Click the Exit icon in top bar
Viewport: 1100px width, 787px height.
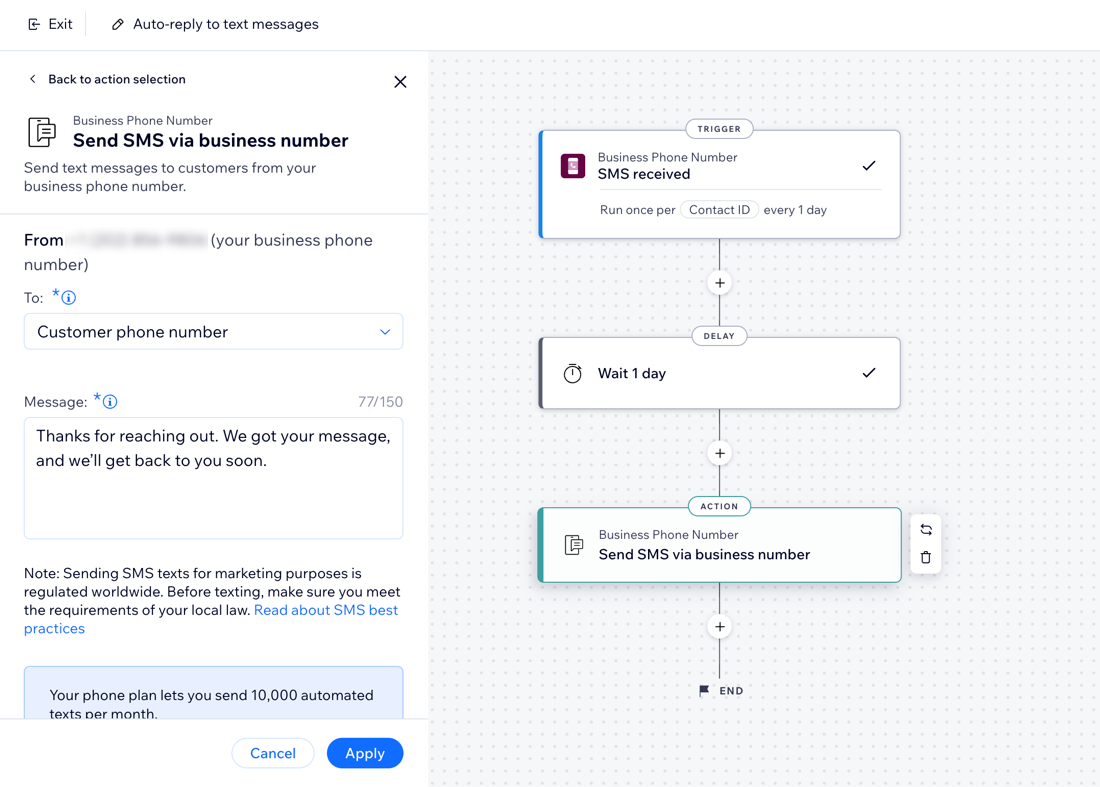(x=34, y=25)
